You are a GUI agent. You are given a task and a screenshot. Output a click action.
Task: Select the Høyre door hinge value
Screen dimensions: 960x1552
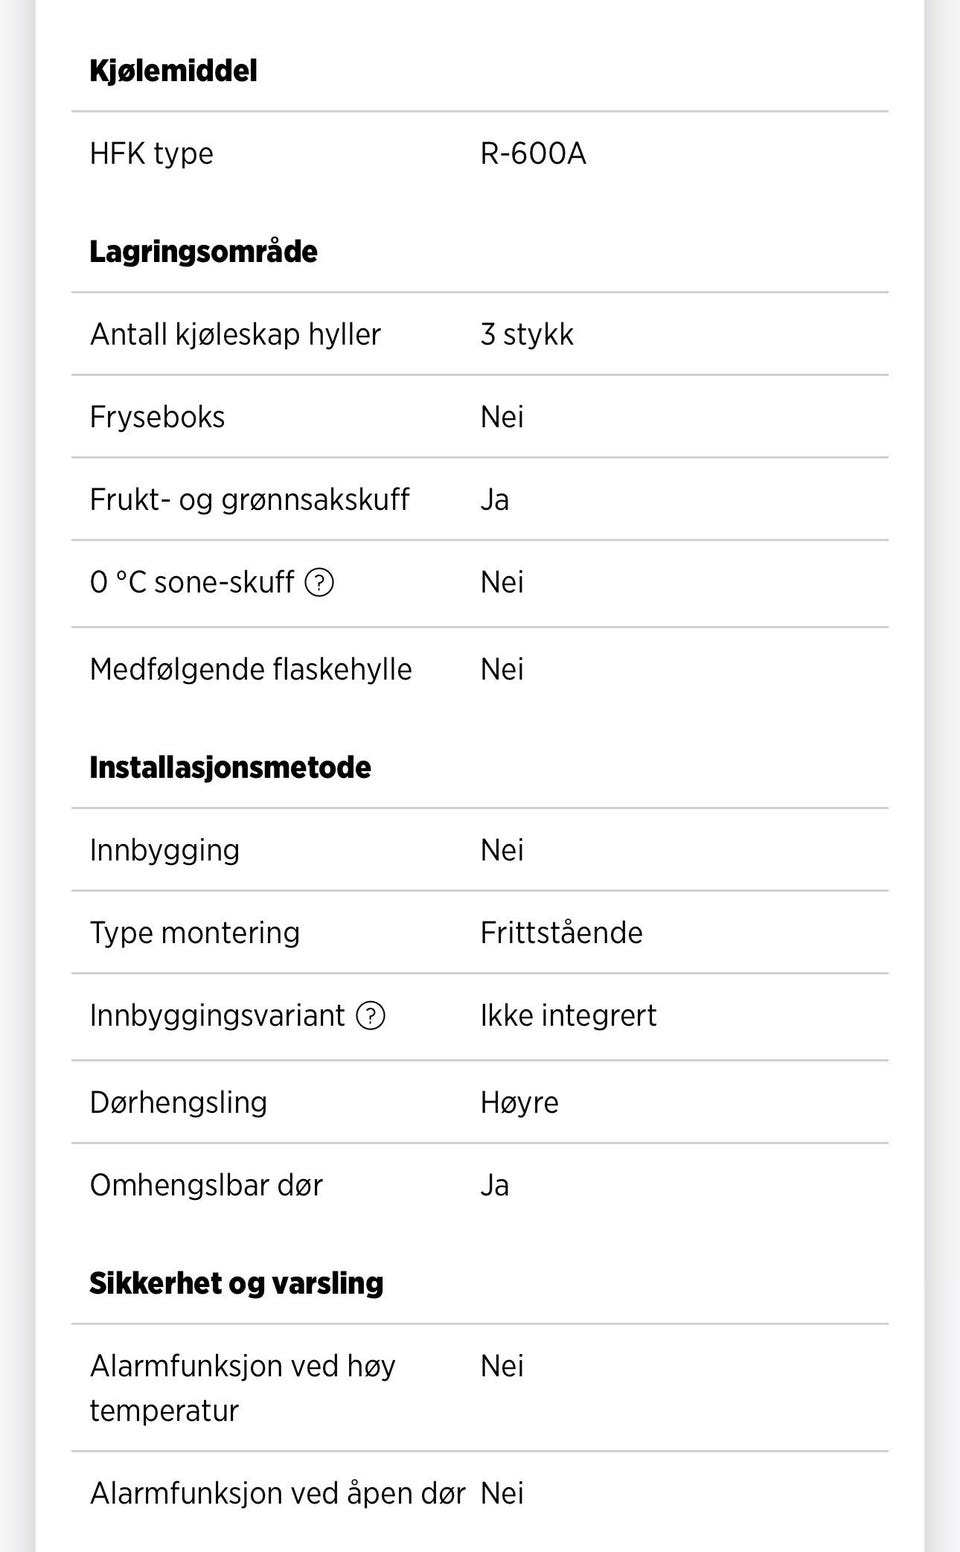click(x=519, y=1103)
